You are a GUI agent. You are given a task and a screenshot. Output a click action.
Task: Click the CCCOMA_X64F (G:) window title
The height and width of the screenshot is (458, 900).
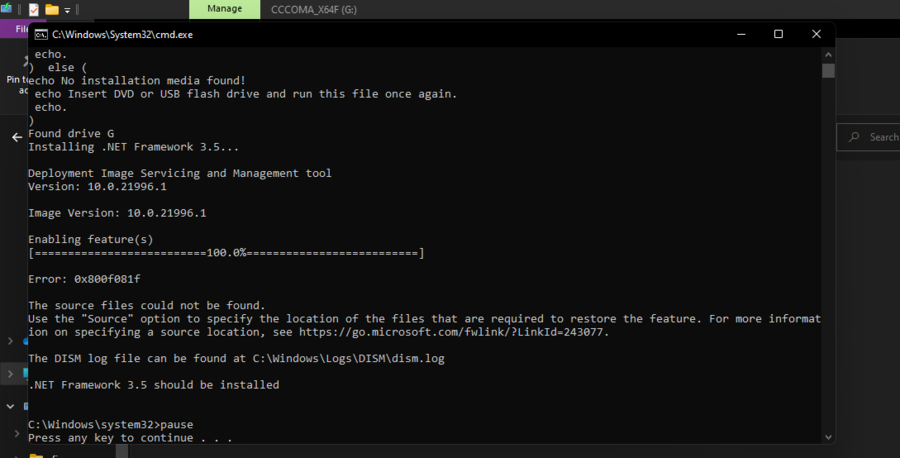click(x=313, y=9)
